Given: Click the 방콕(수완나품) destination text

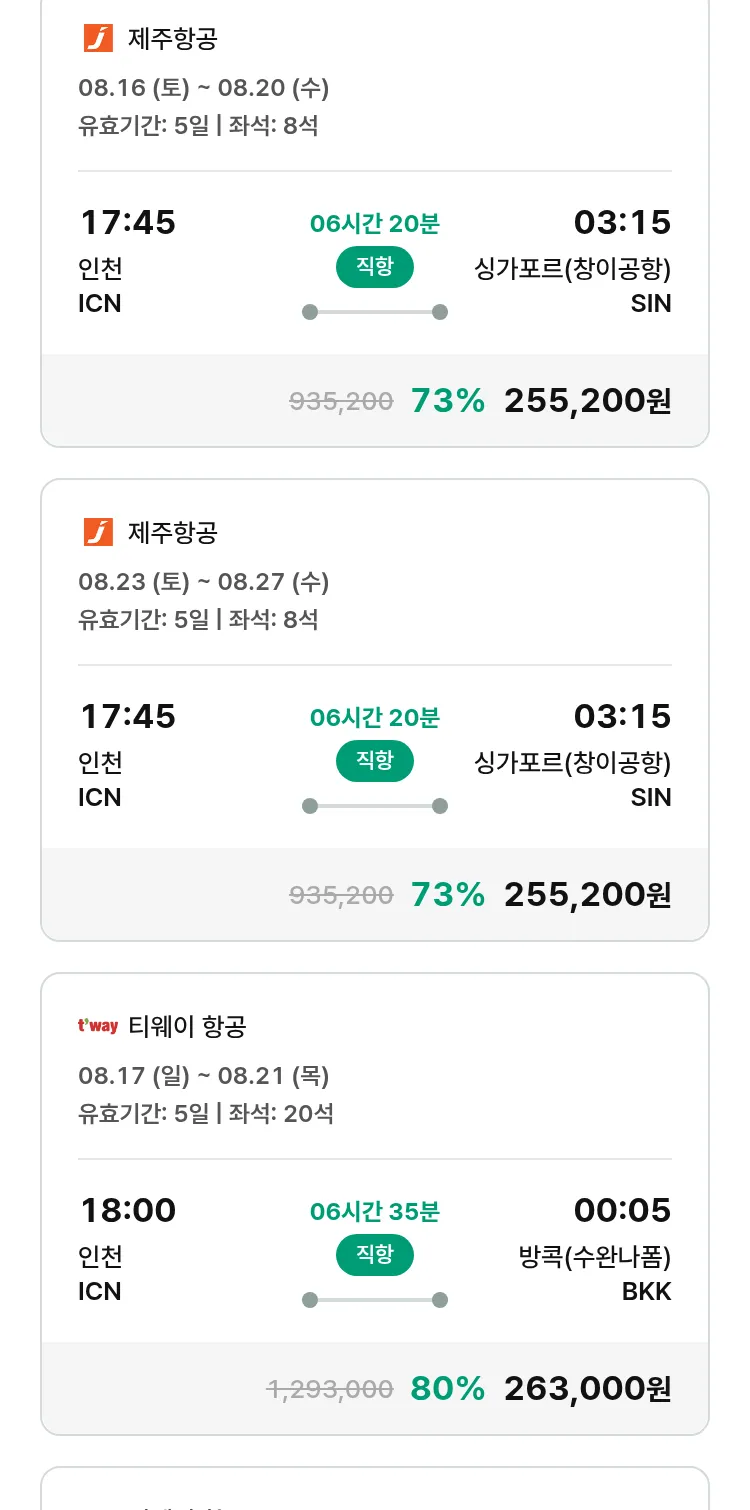Looking at the screenshot, I should point(596,1257).
